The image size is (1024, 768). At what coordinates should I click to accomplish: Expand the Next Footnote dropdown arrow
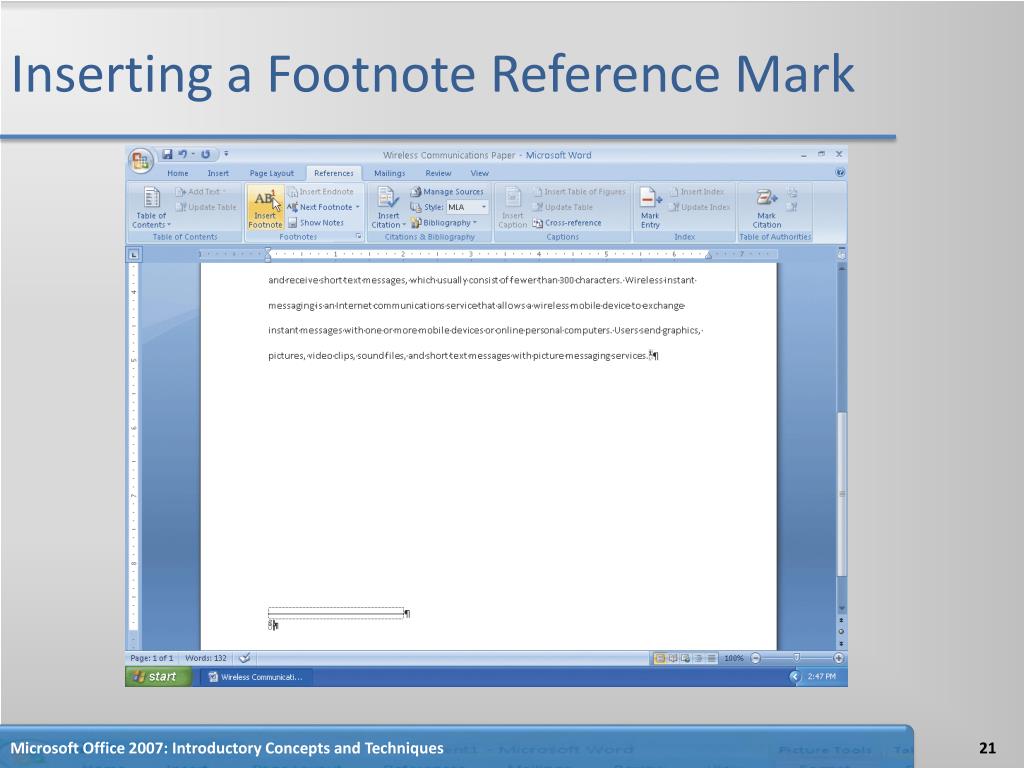(358, 207)
